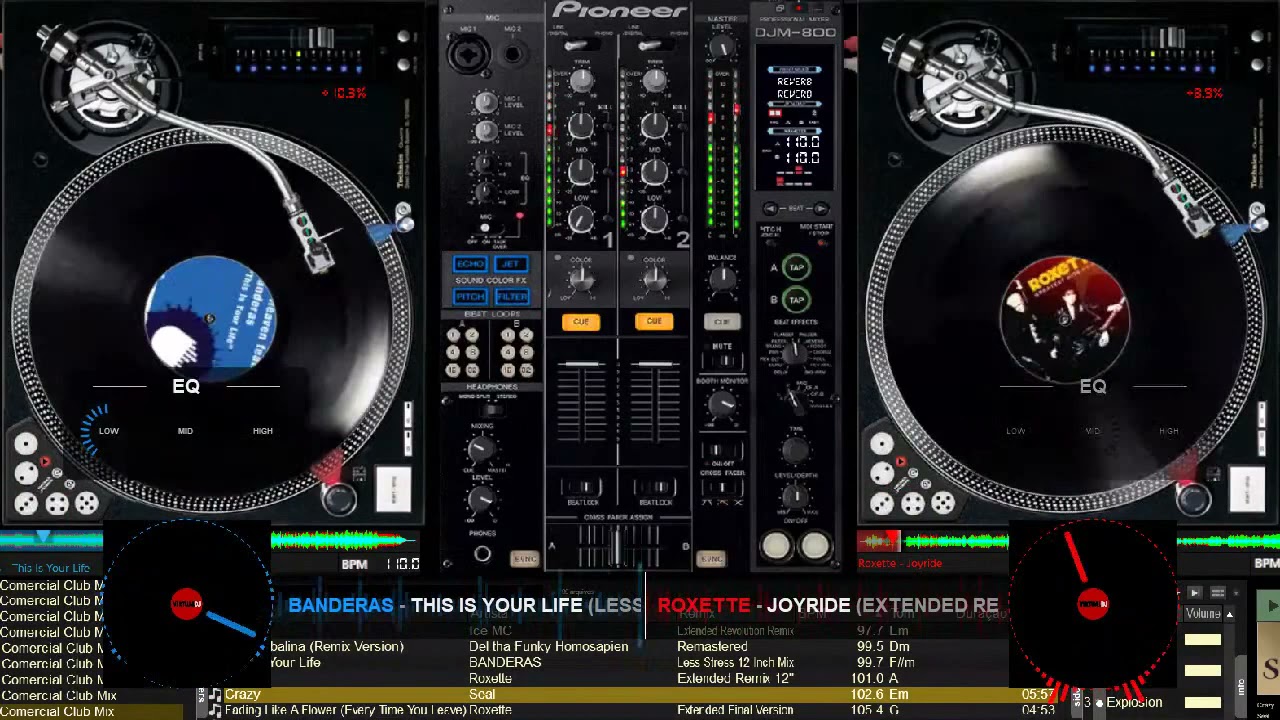
Task: Toggle left channel BEATLOCK switch
Action: point(581,488)
